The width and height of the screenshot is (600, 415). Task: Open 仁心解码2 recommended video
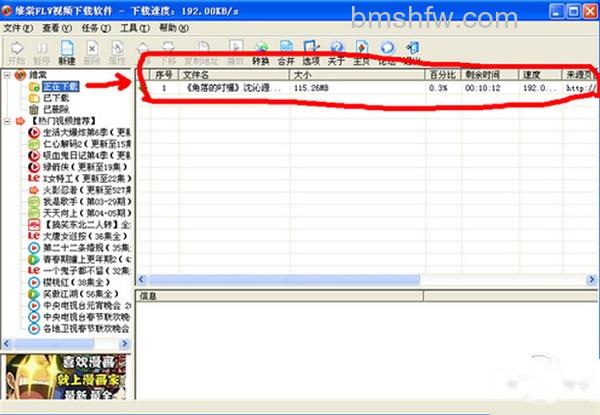click(87, 144)
